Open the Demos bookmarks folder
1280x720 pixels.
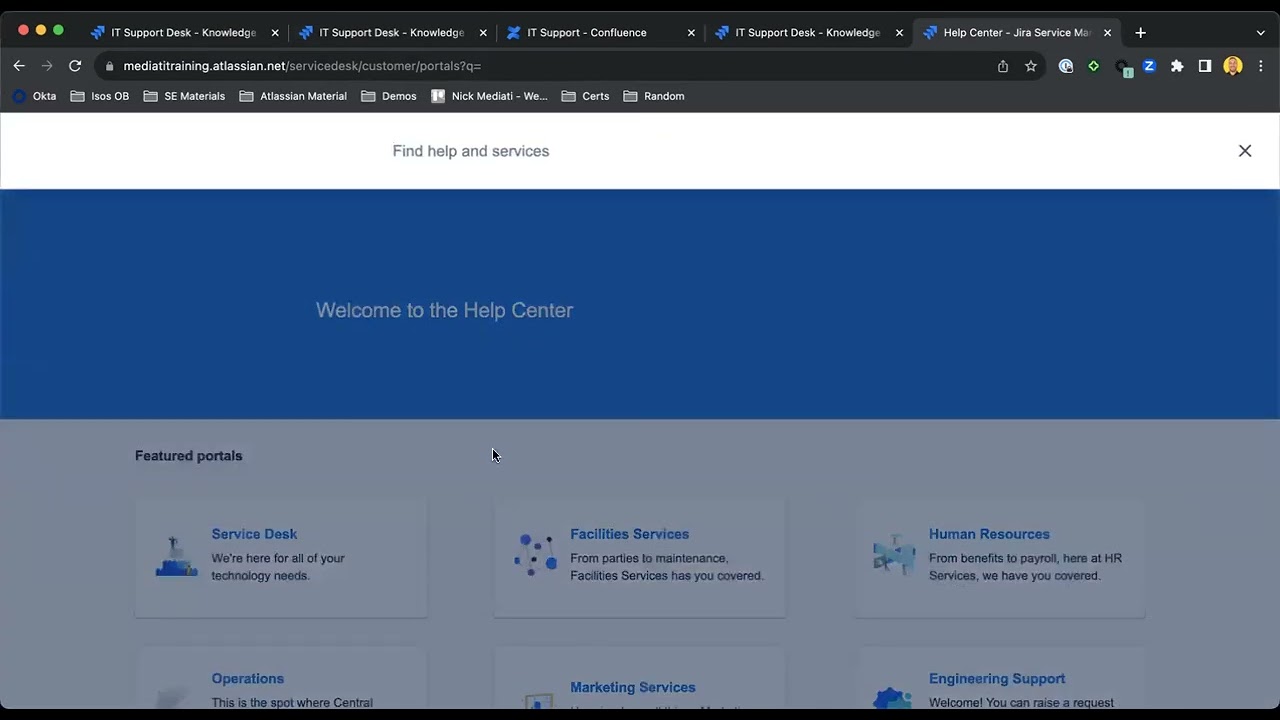[x=389, y=96]
